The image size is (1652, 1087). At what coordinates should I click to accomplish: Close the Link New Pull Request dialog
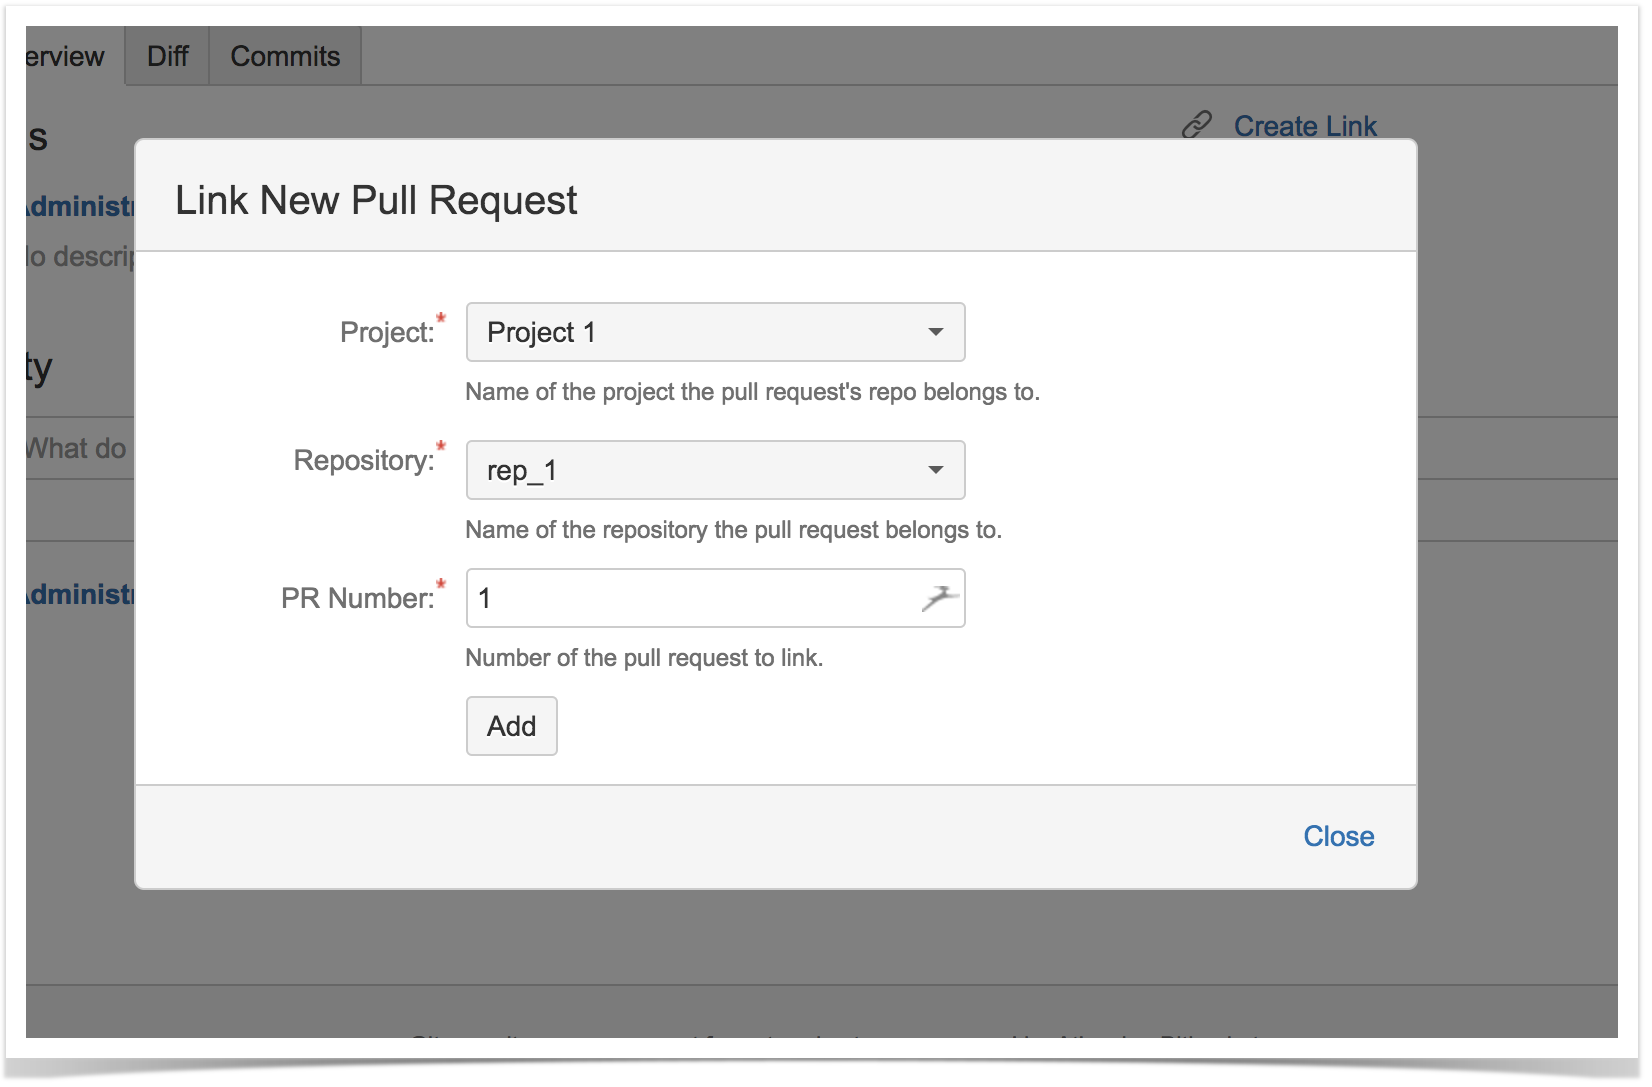(x=1338, y=836)
